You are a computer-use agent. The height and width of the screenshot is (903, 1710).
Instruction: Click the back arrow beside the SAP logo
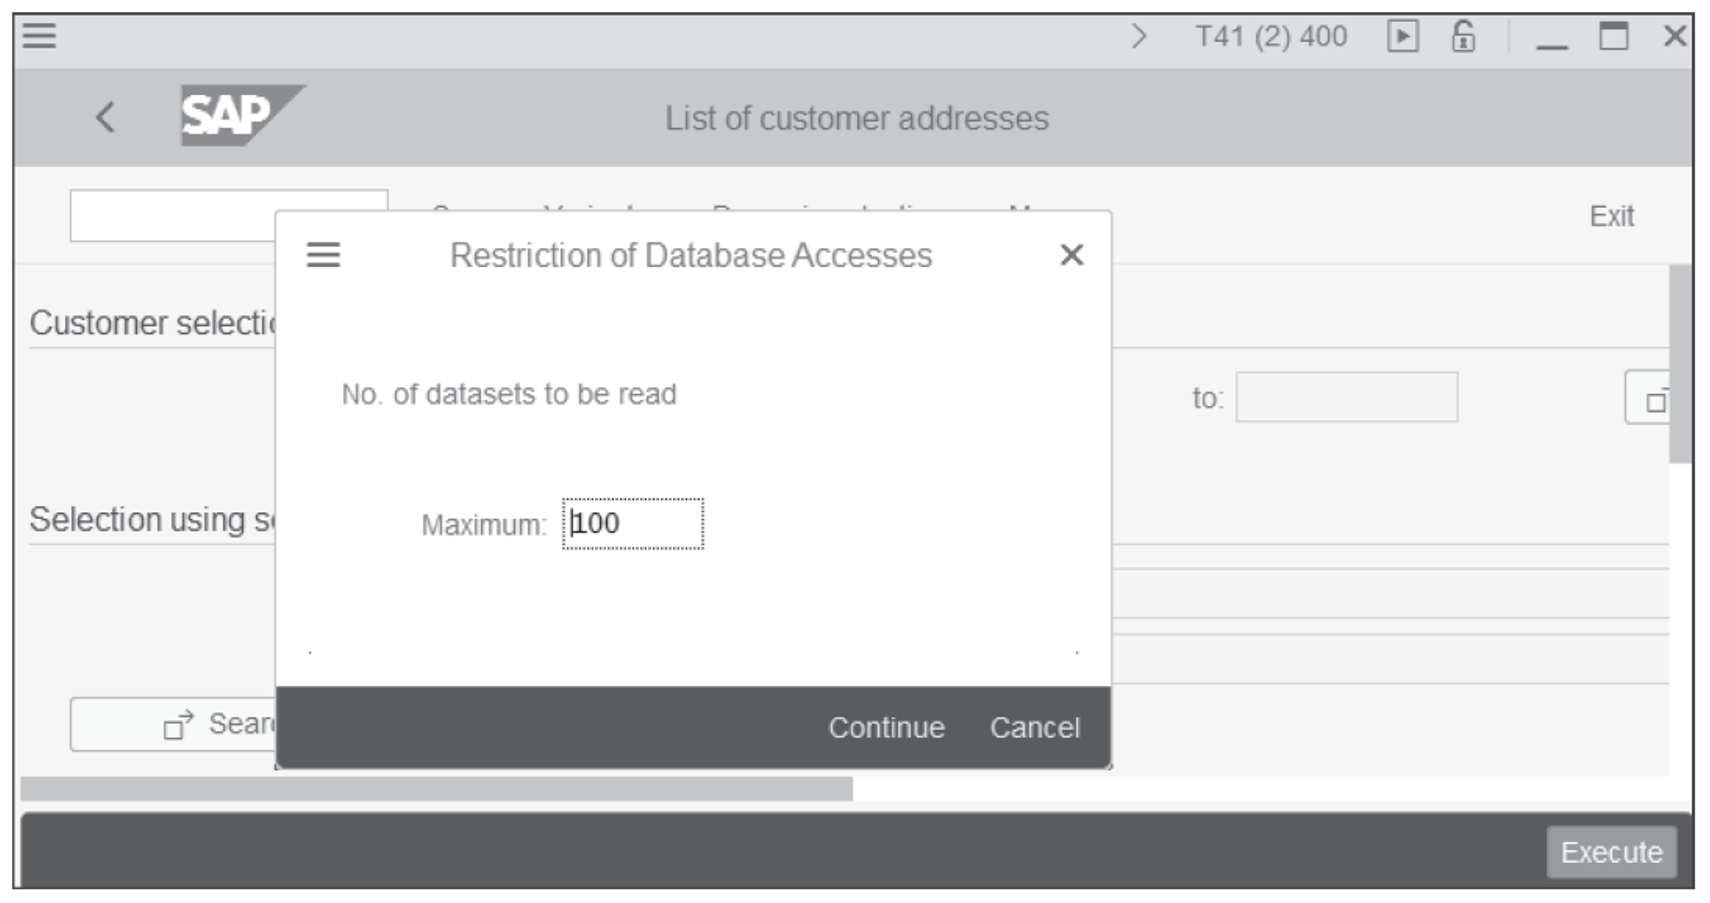103,117
